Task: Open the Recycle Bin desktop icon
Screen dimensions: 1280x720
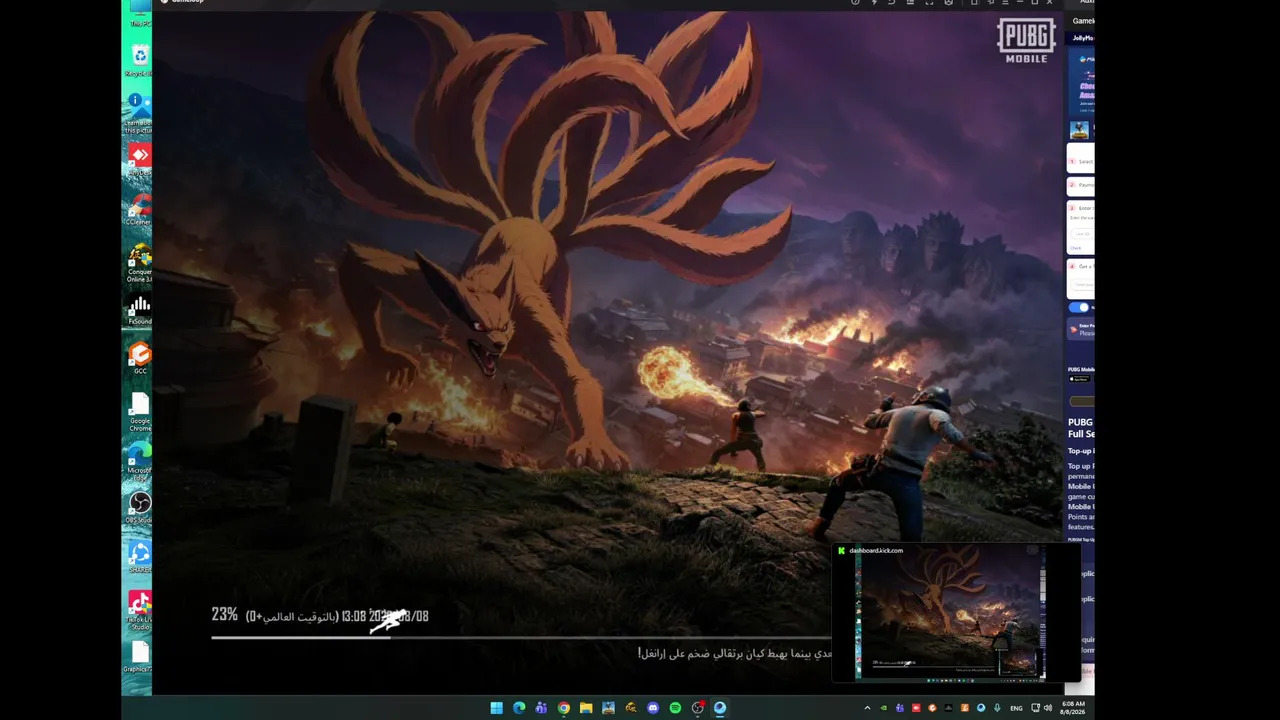Action: (x=139, y=58)
